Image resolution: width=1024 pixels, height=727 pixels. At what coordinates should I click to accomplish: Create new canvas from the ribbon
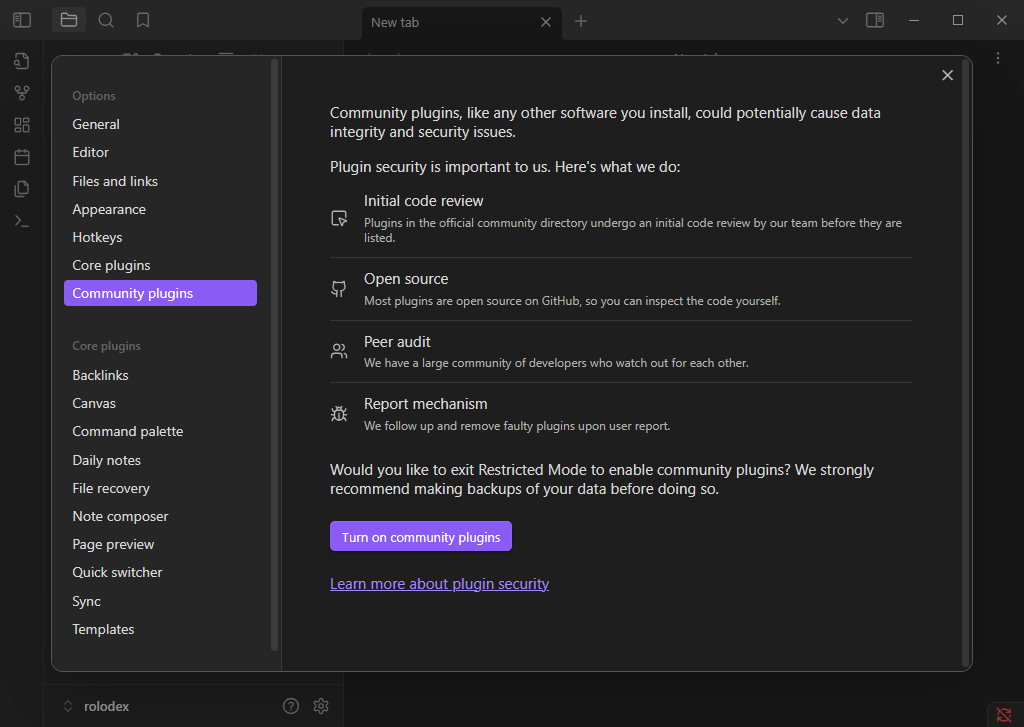click(22, 125)
